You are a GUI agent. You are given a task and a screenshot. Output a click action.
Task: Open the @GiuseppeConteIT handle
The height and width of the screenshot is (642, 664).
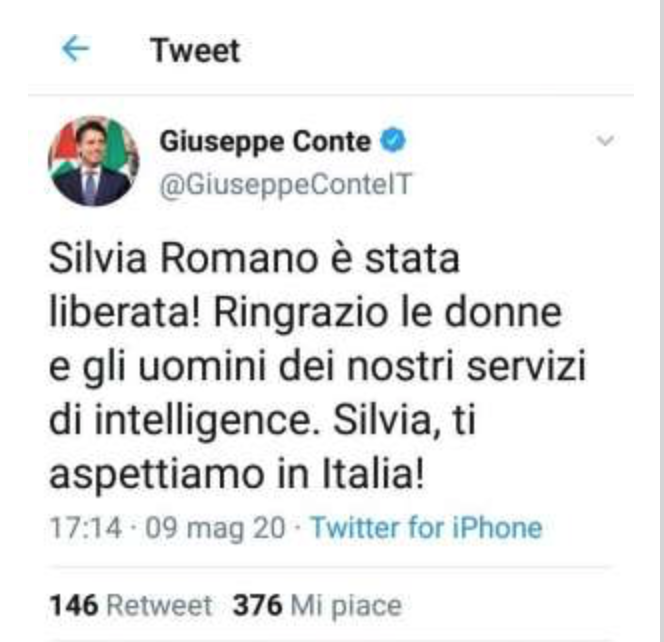point(285,185)
